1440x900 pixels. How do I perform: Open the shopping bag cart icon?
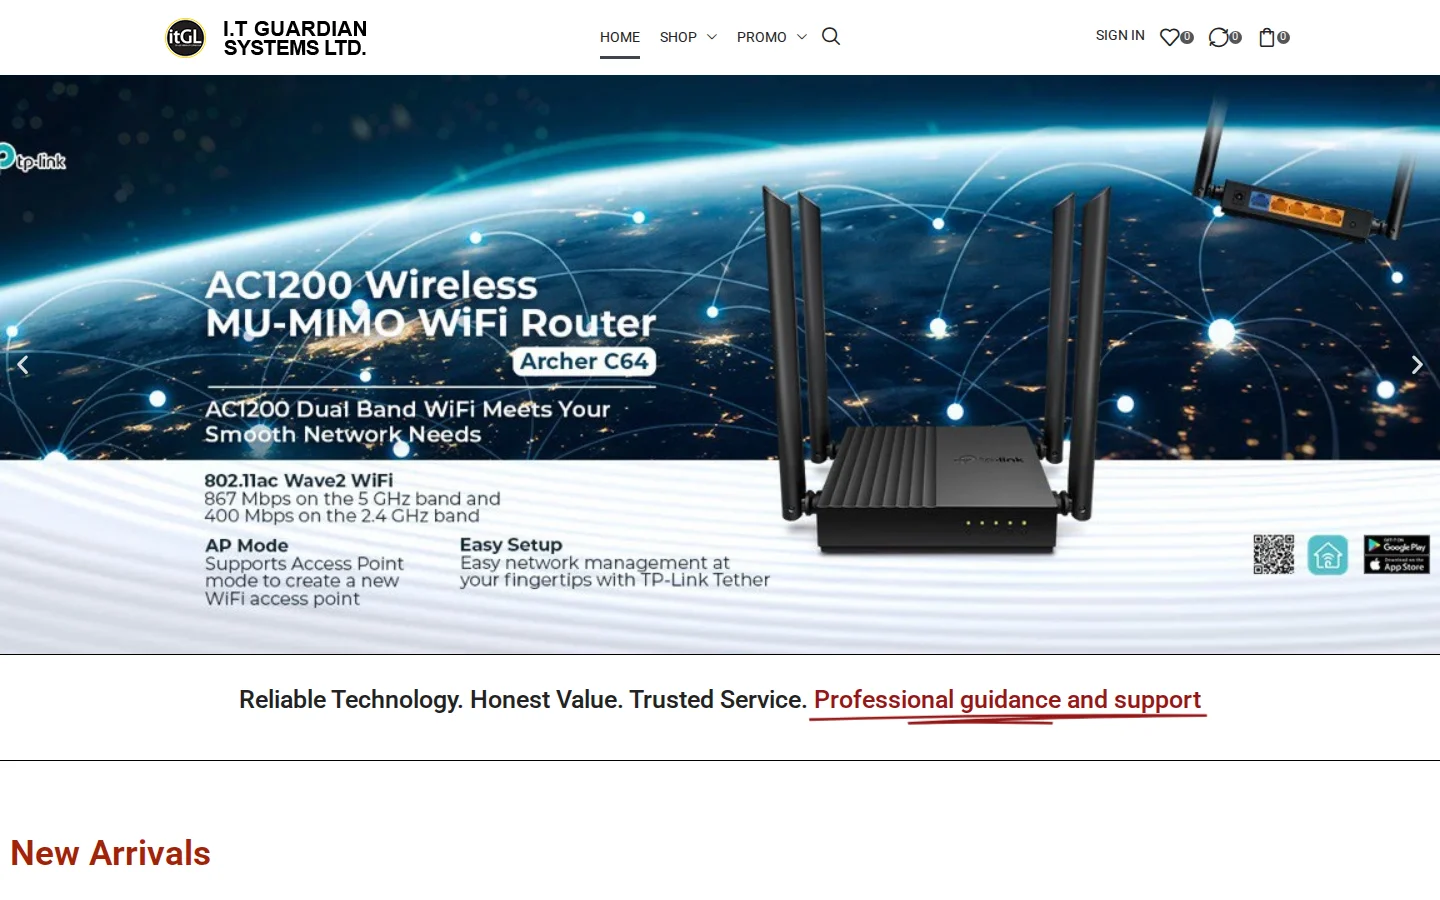point(1267,37)
